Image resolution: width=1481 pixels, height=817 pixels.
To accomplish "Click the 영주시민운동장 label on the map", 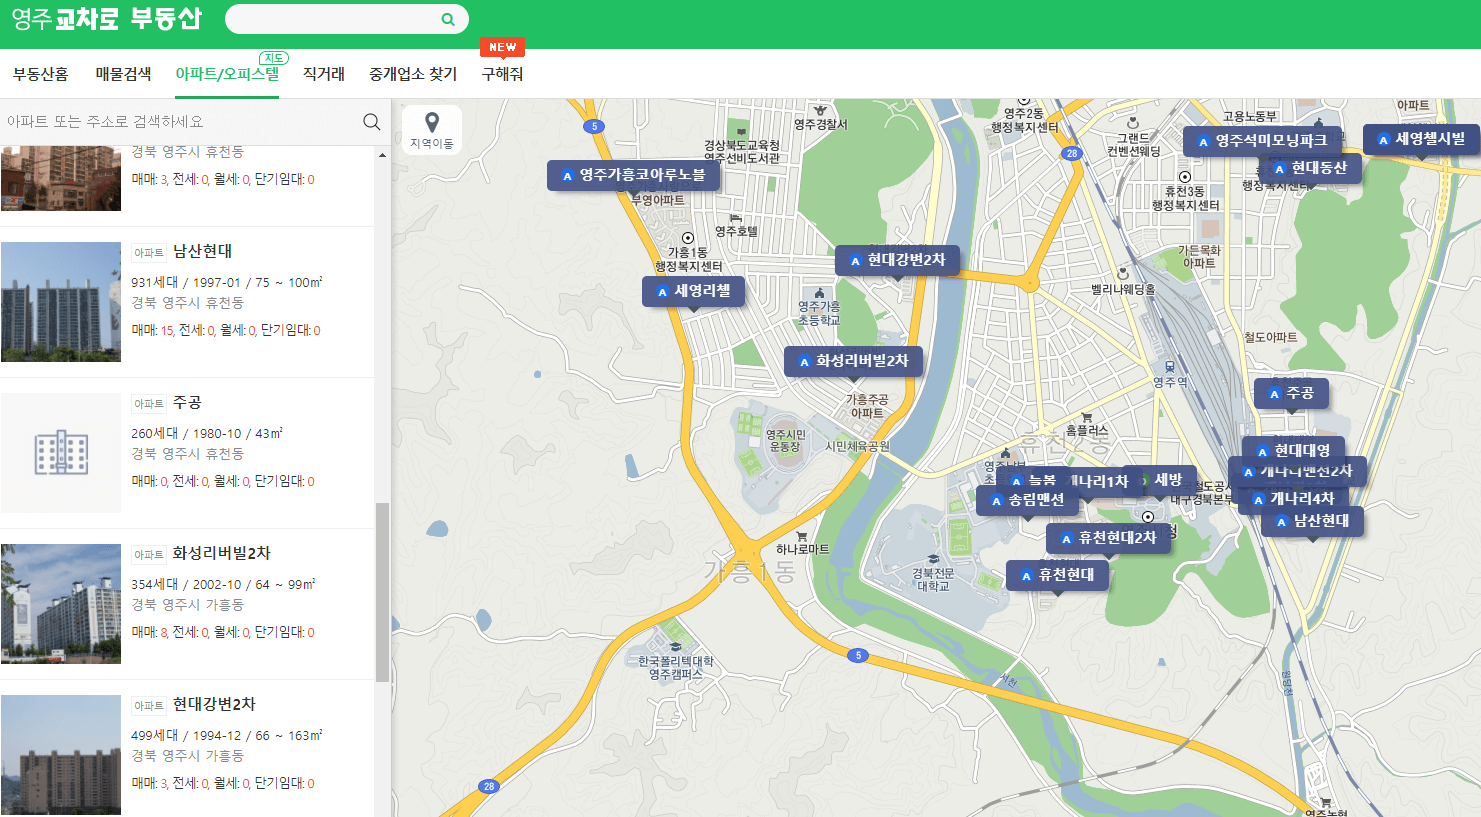I will click(786, 441).
